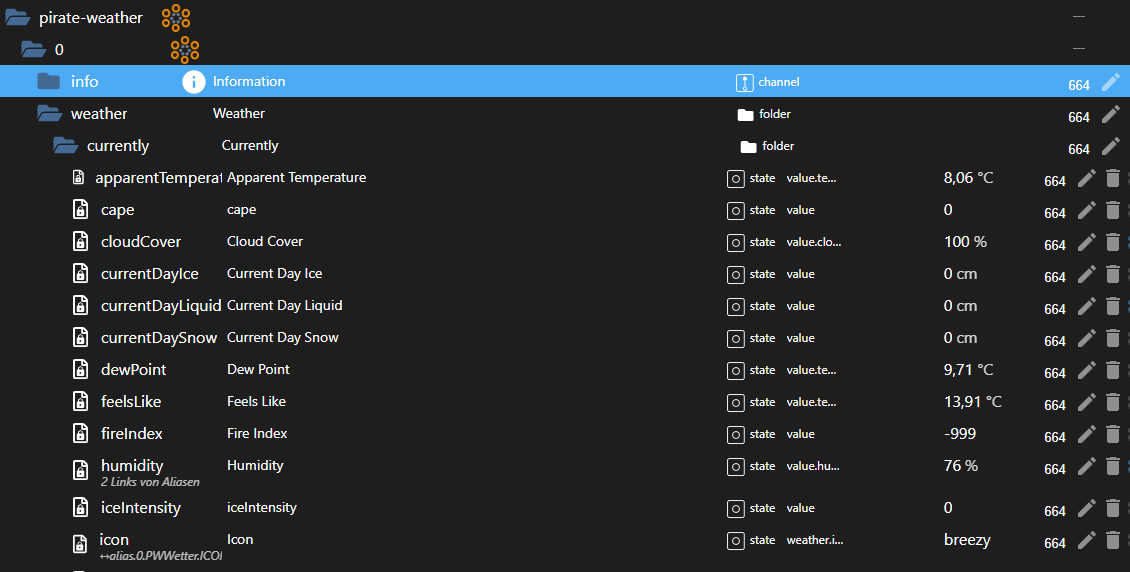Remove the icon state via trash
This screenshot has height=572, width=1130.
point(1113,540)
